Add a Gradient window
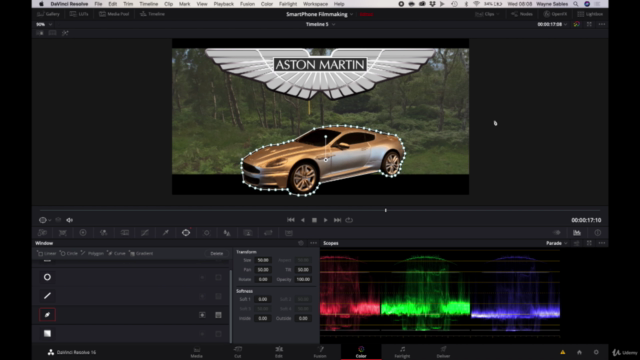 coord(141,253)
